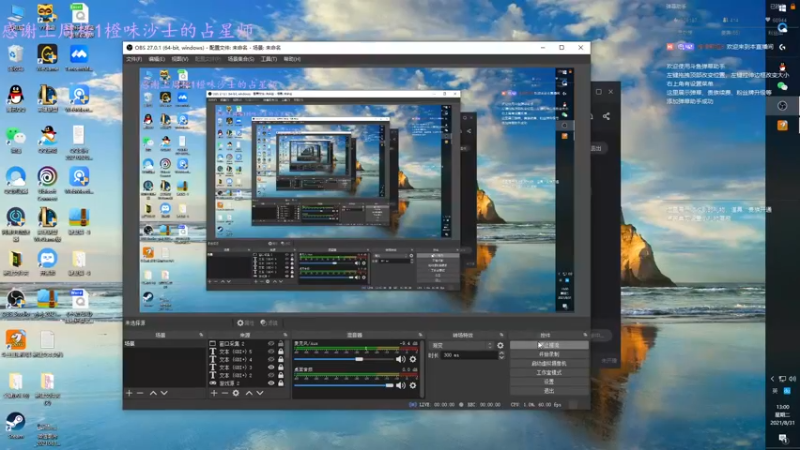The image size is (800, 450).
Task: Click the 启动虚拟摄像机 virtual camera button
Action: tap(548, 363)
